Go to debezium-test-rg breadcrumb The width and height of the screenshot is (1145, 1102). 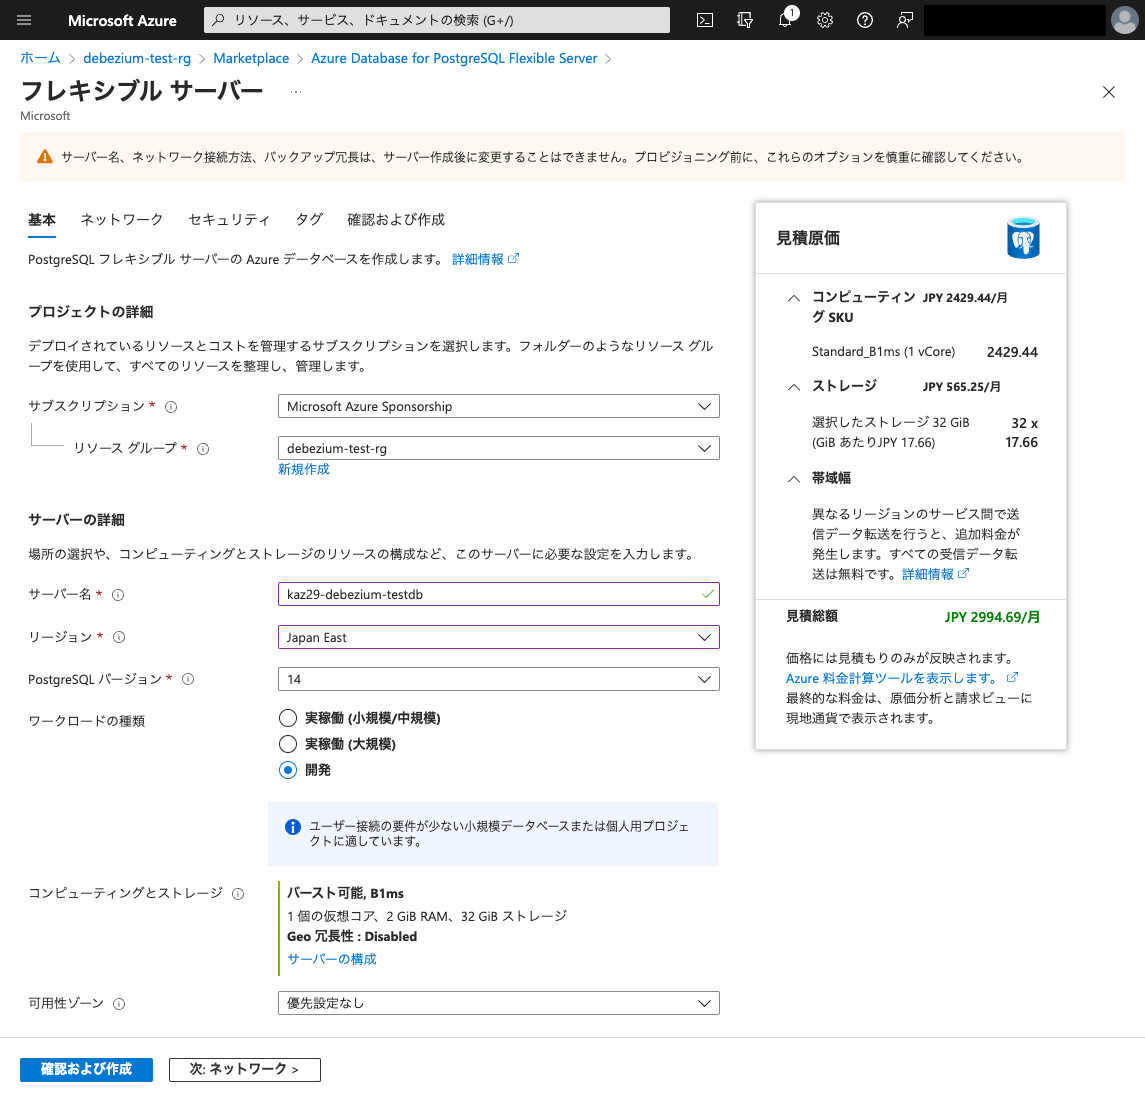pyautogui.click(x=137, y=58)
